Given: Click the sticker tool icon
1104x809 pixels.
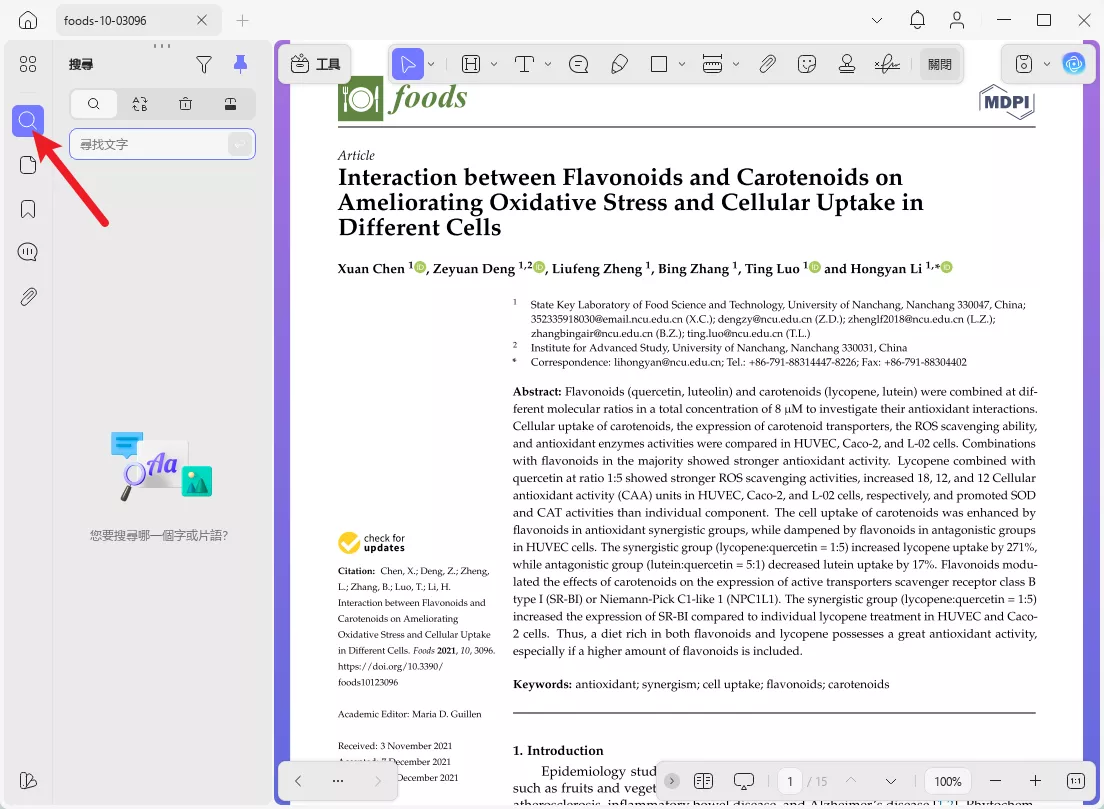Looking at the screenshot, I should tap(807, 65).
